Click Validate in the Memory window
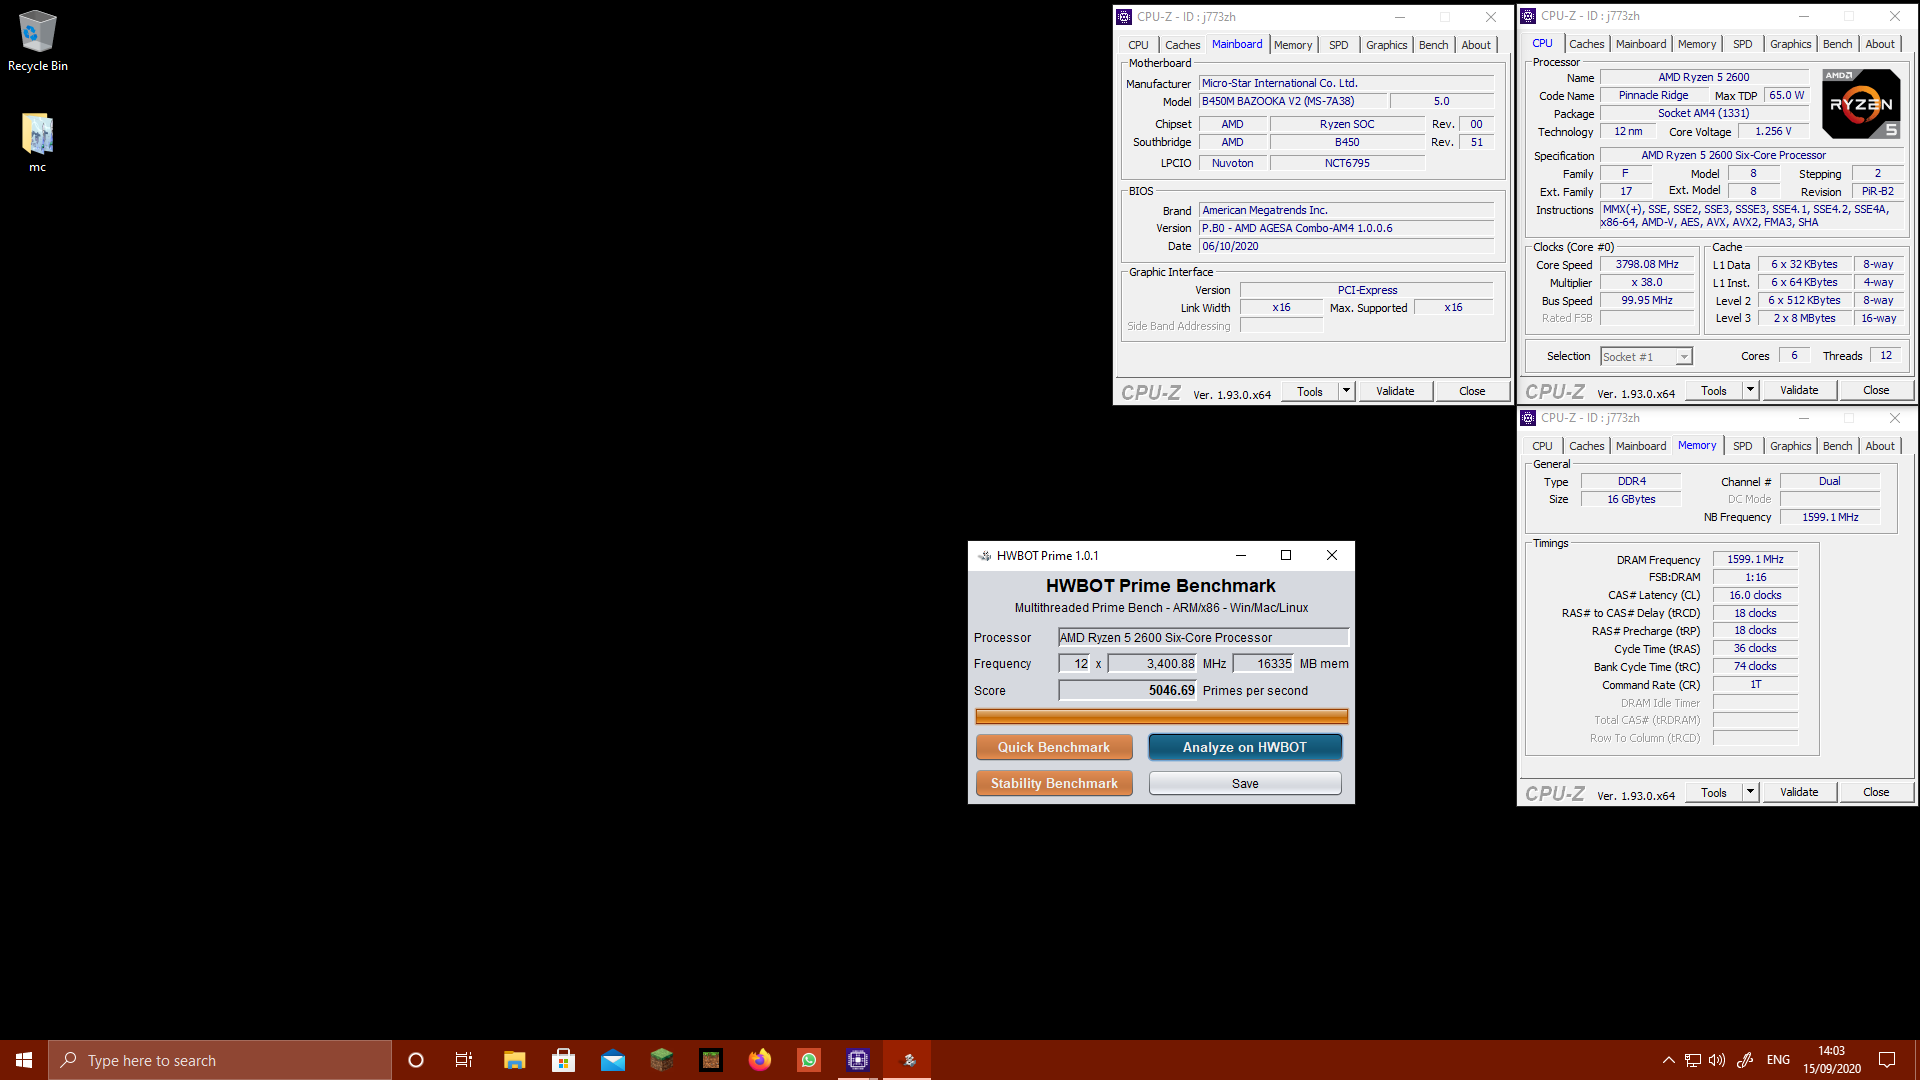 click(1799, 792)
